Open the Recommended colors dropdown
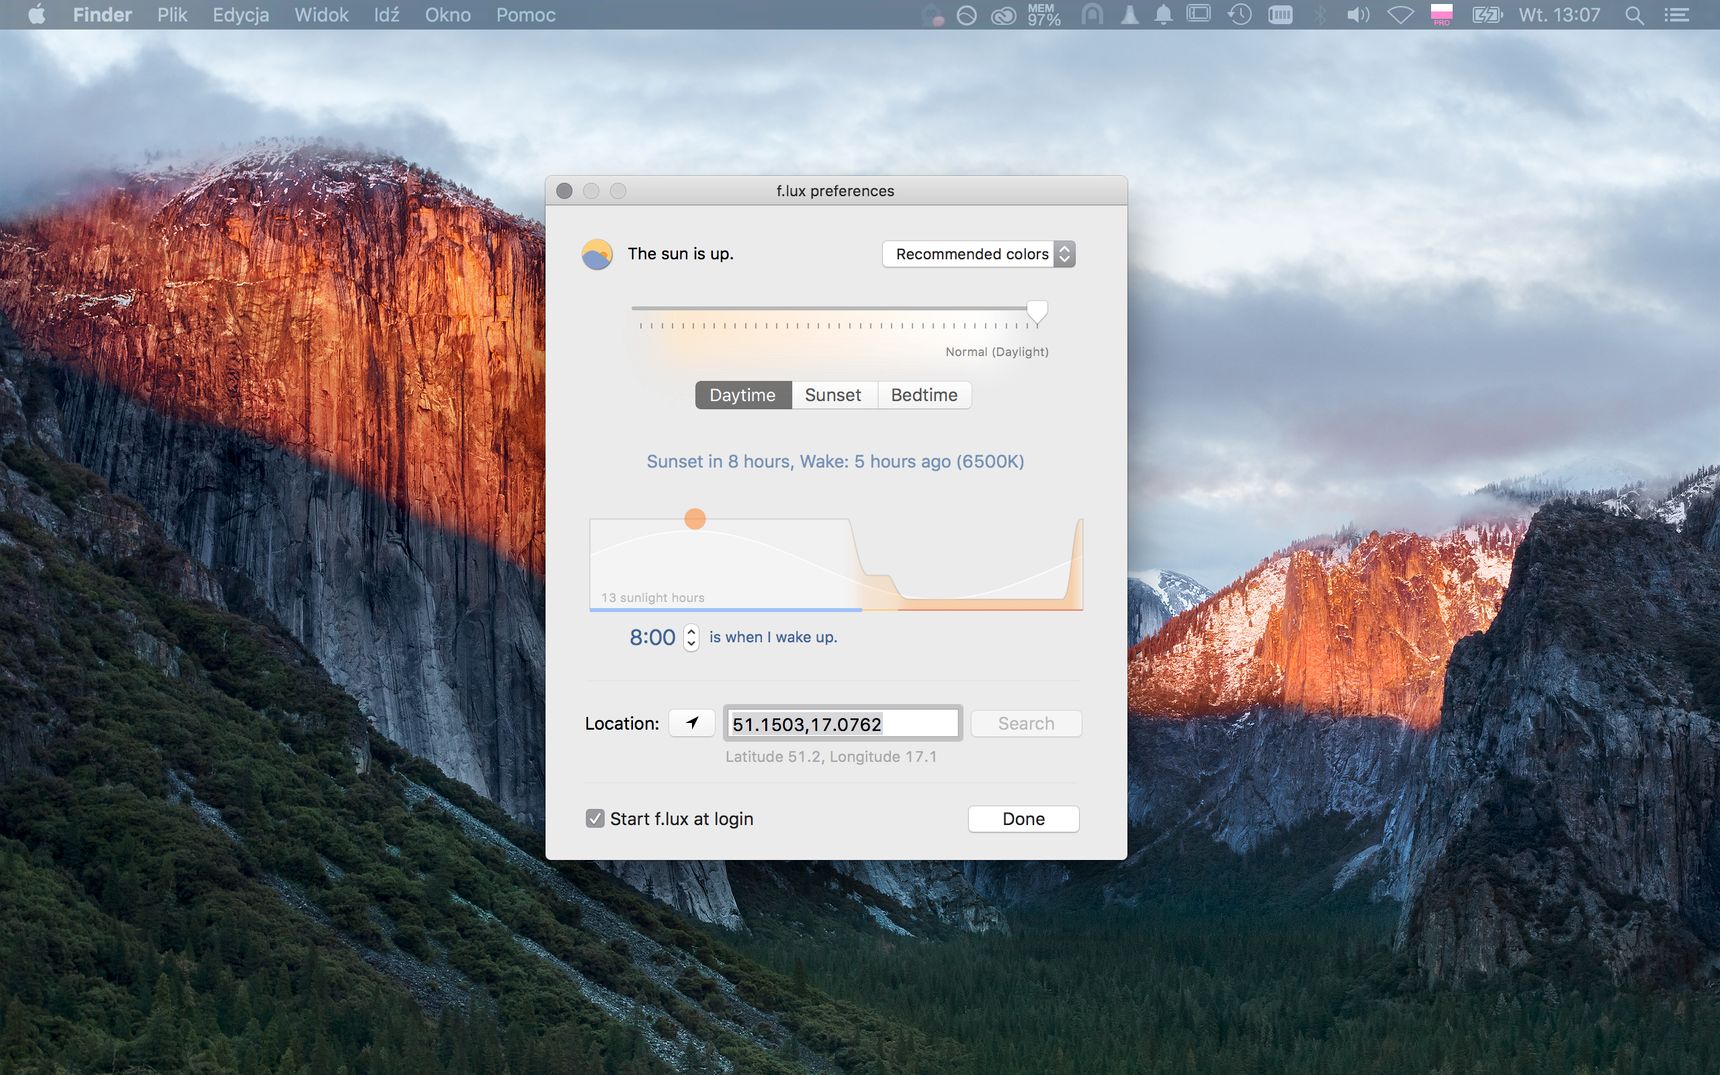The image size is (1720, 1075). pyautogui.click(x=978, y=254)
